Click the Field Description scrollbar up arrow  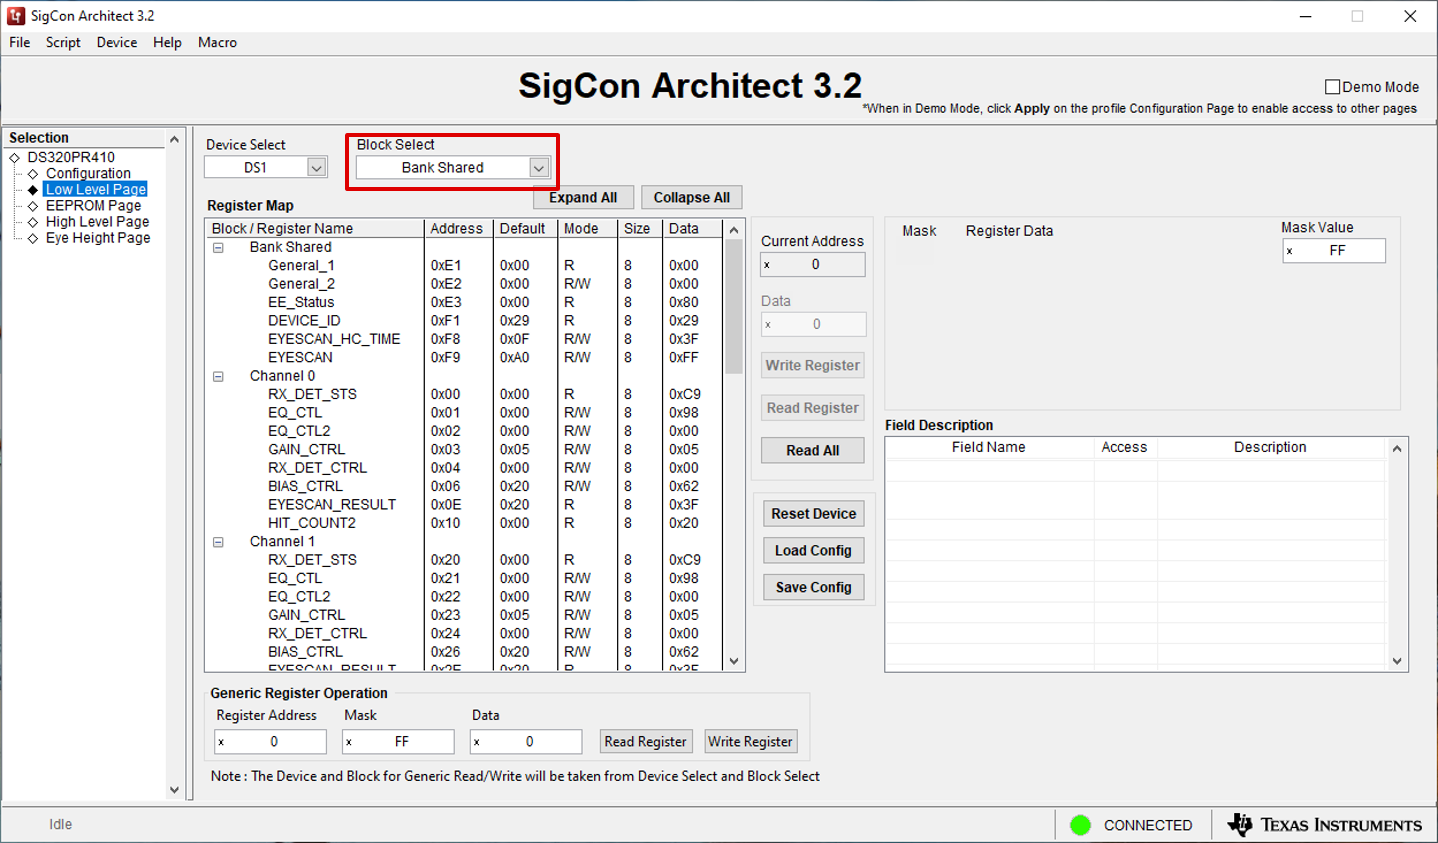[1397, 448]
